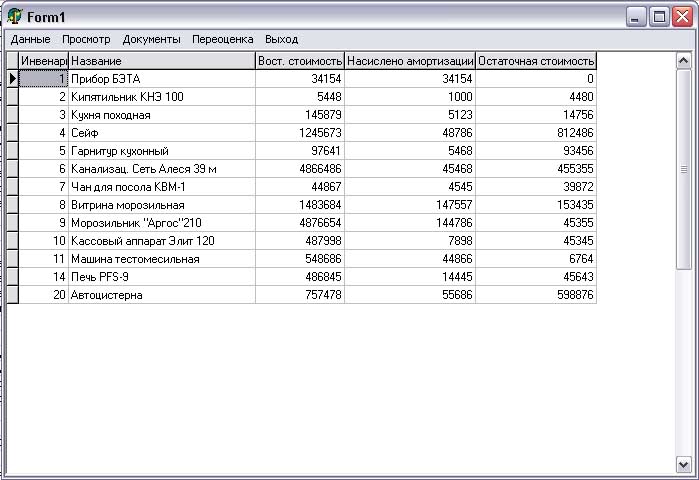Screen dimensions: 699x480
Task: Maximize the Form1 window
Action: point(659,16)
